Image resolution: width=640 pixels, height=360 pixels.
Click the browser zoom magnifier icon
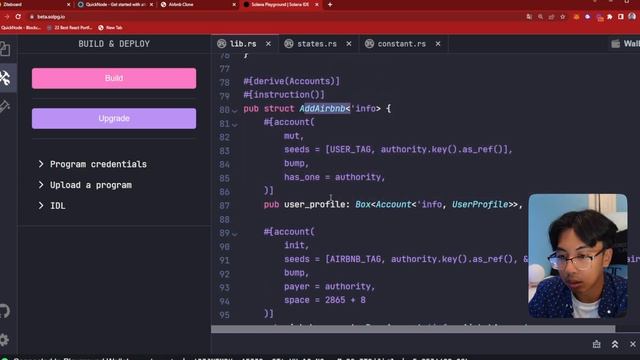(x=540, y=17)
